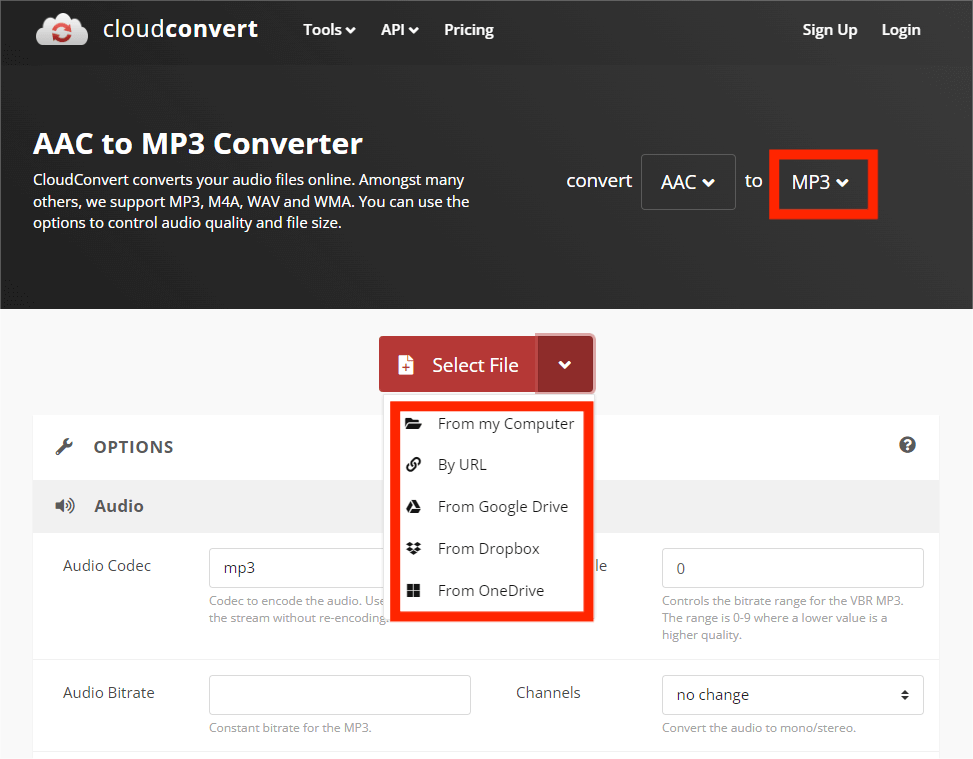Click the Audio Codec mp3 field
973x759 pixels.
click(x=297, y=568)
